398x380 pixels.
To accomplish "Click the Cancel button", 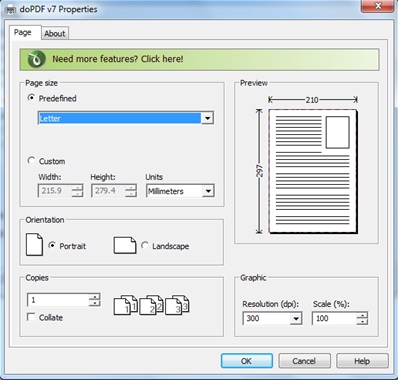I will pyautogui.click(x=304, y=361).
